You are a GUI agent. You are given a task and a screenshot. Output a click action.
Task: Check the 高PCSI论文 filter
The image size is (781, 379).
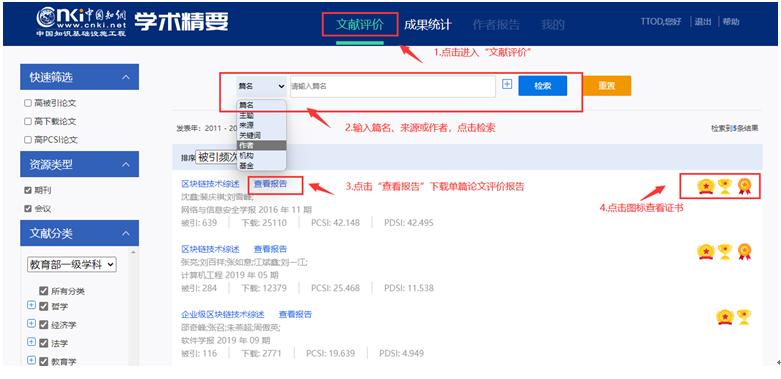click(x=28, y=140)
